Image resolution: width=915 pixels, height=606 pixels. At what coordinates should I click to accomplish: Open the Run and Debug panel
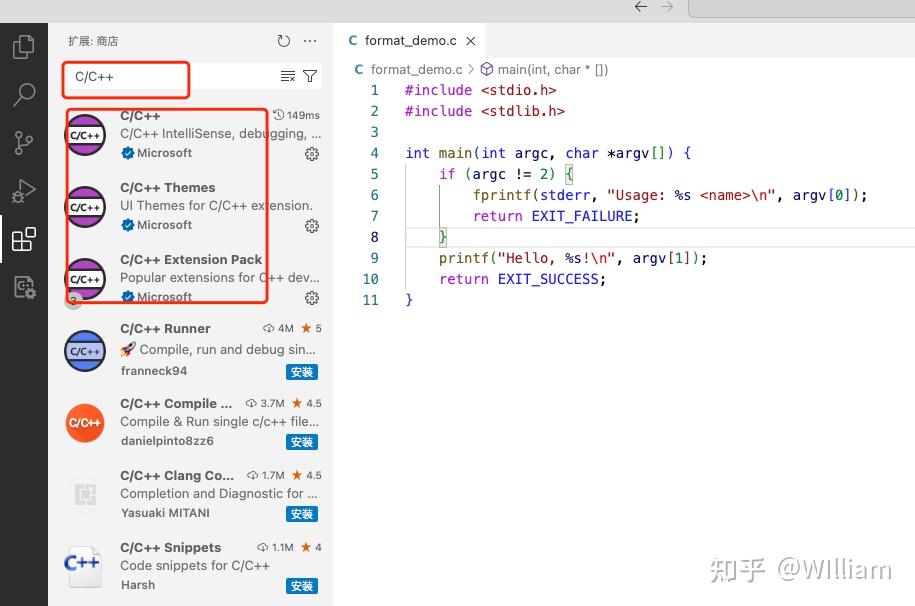(24, 191)
